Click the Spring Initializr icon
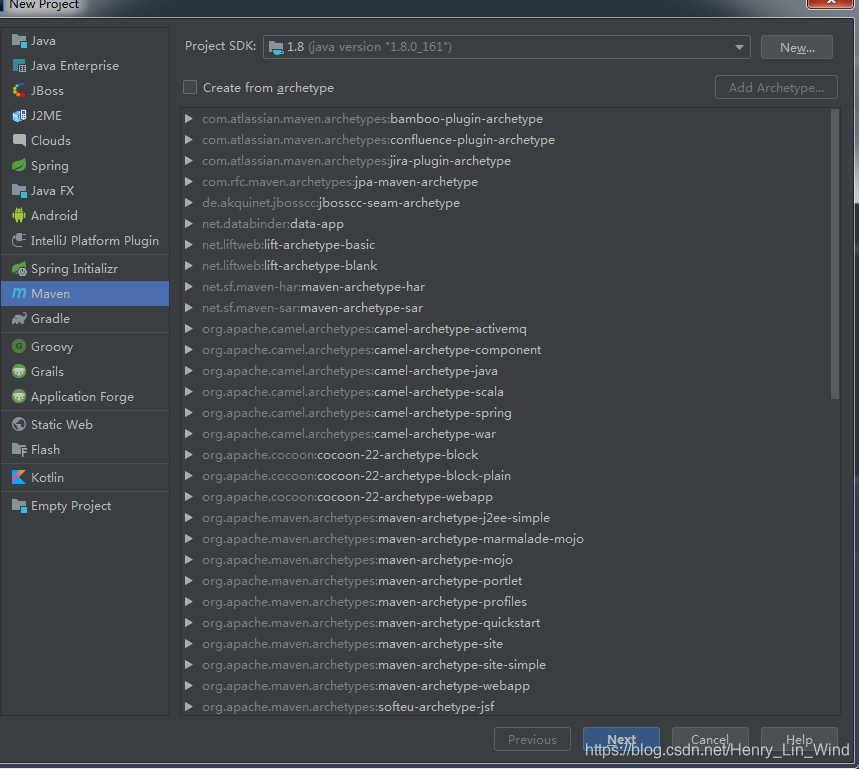 point(19,268)
